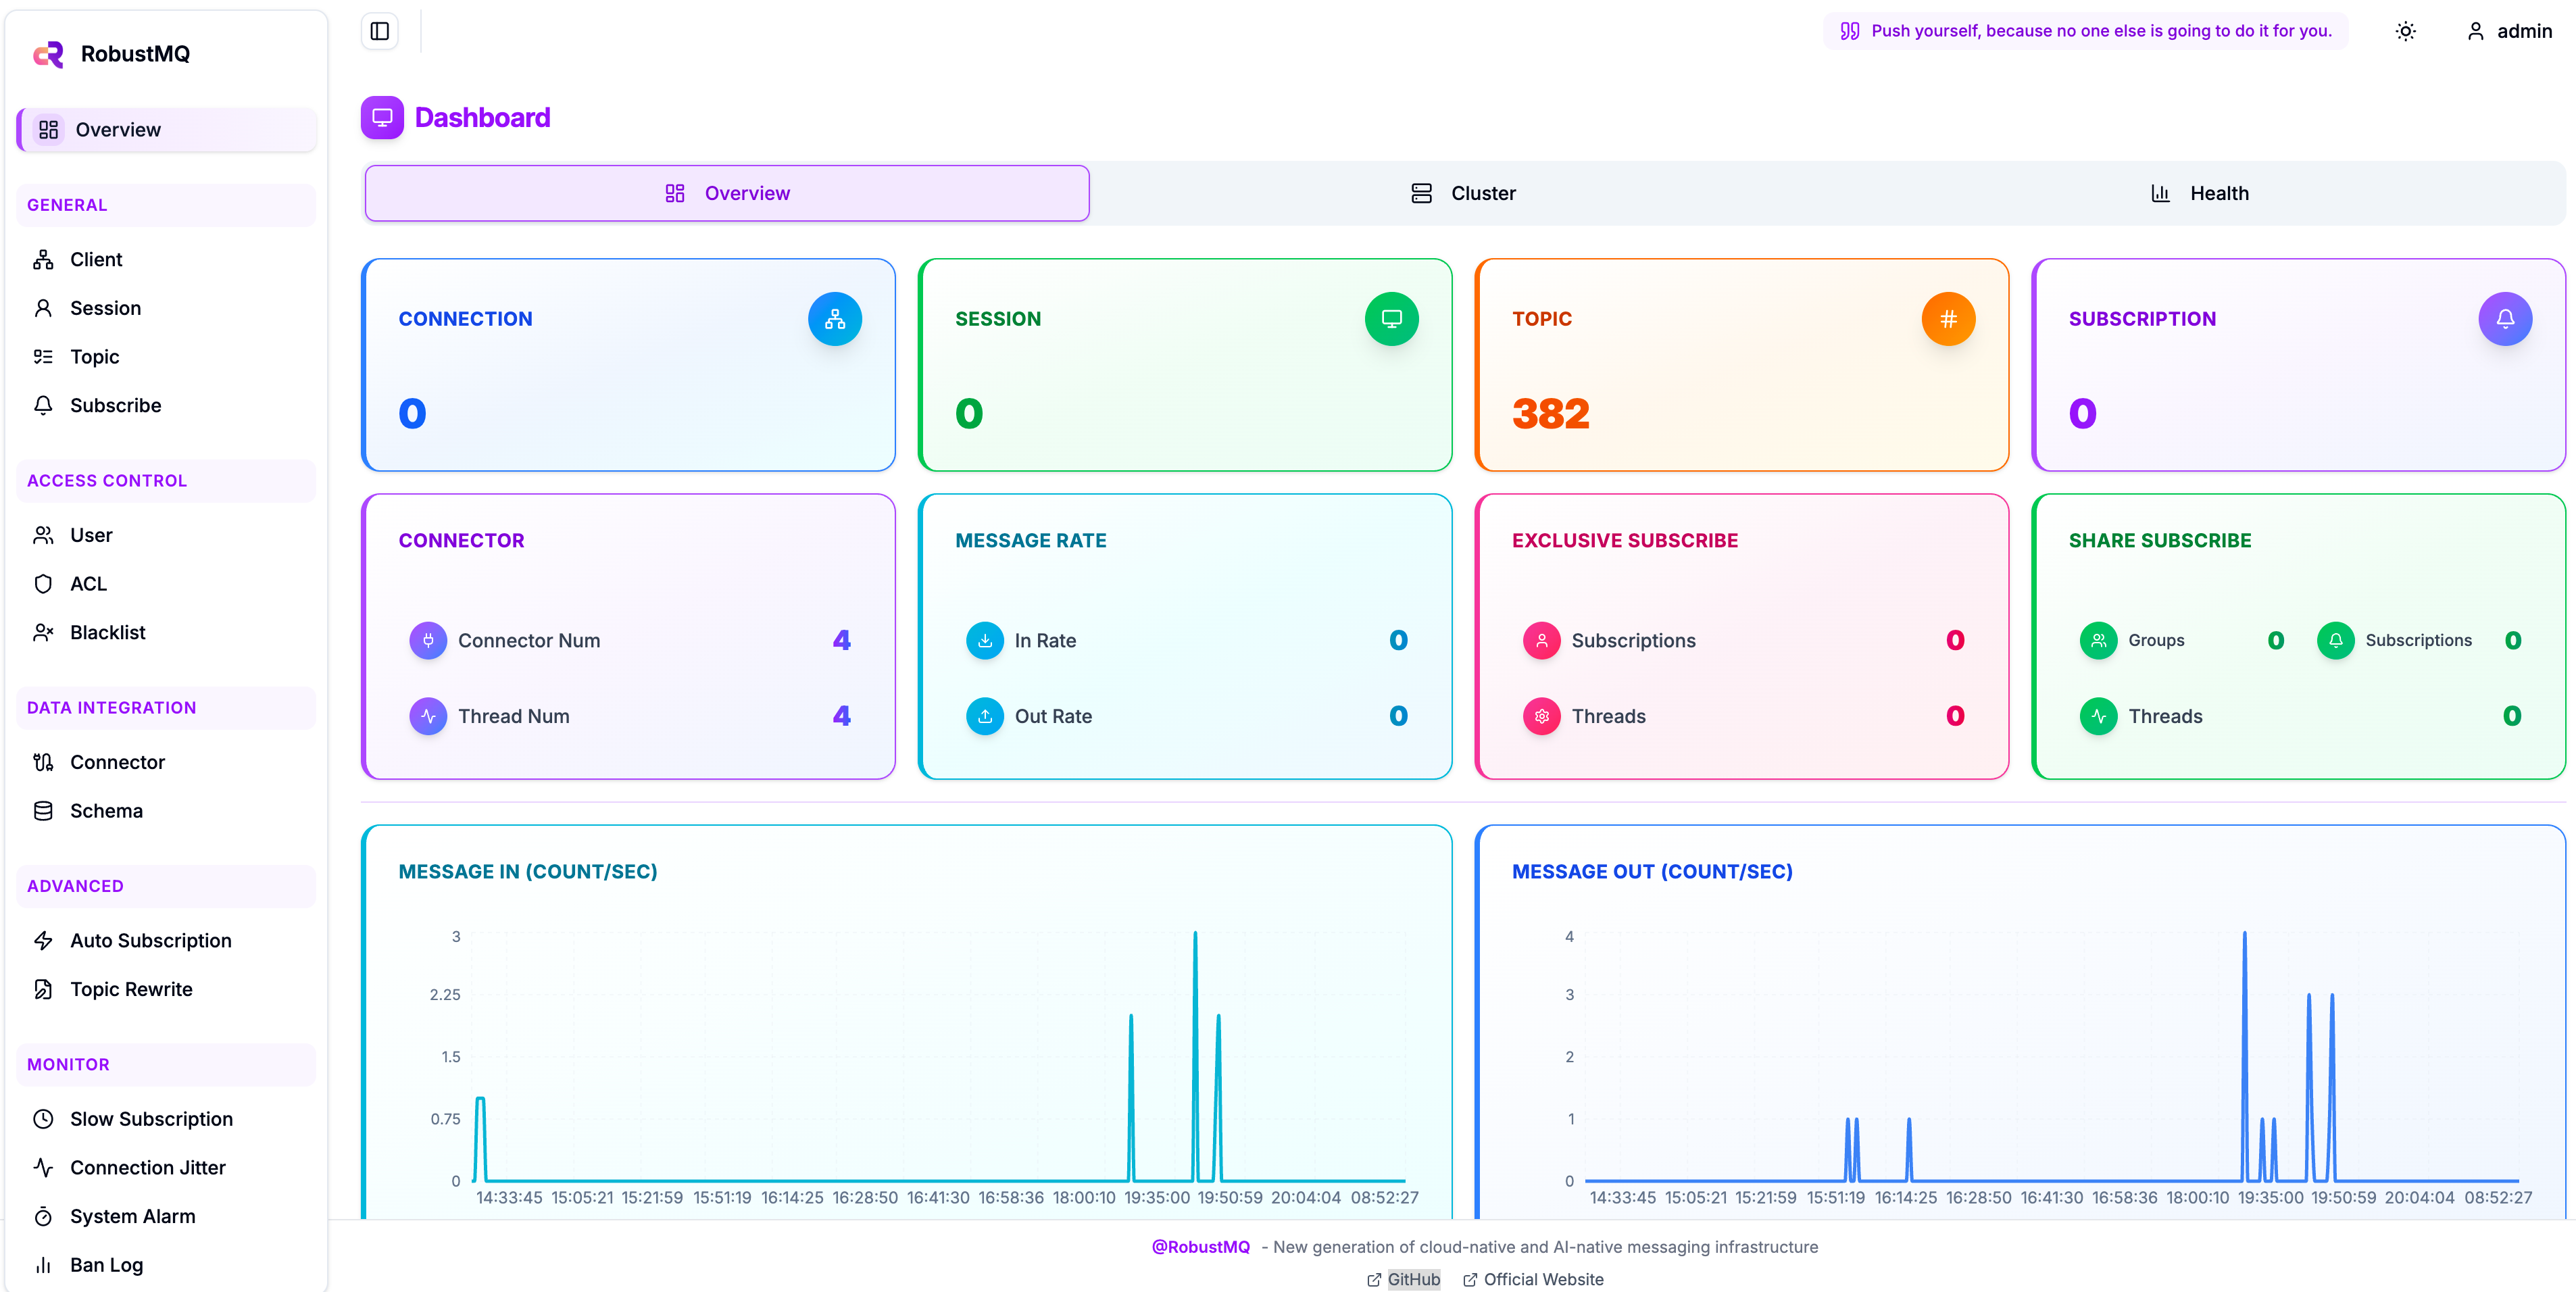The width and height of the screenshot is (2576, 1292).
Task: Open the Connector icon under Data Integration
Action: (43, 761)
